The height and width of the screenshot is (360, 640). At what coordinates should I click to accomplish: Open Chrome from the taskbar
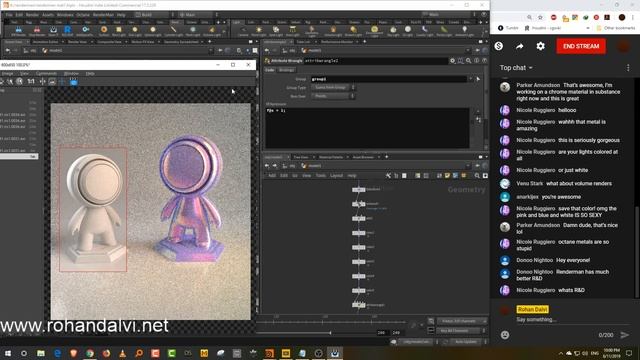tap(90, 353)
